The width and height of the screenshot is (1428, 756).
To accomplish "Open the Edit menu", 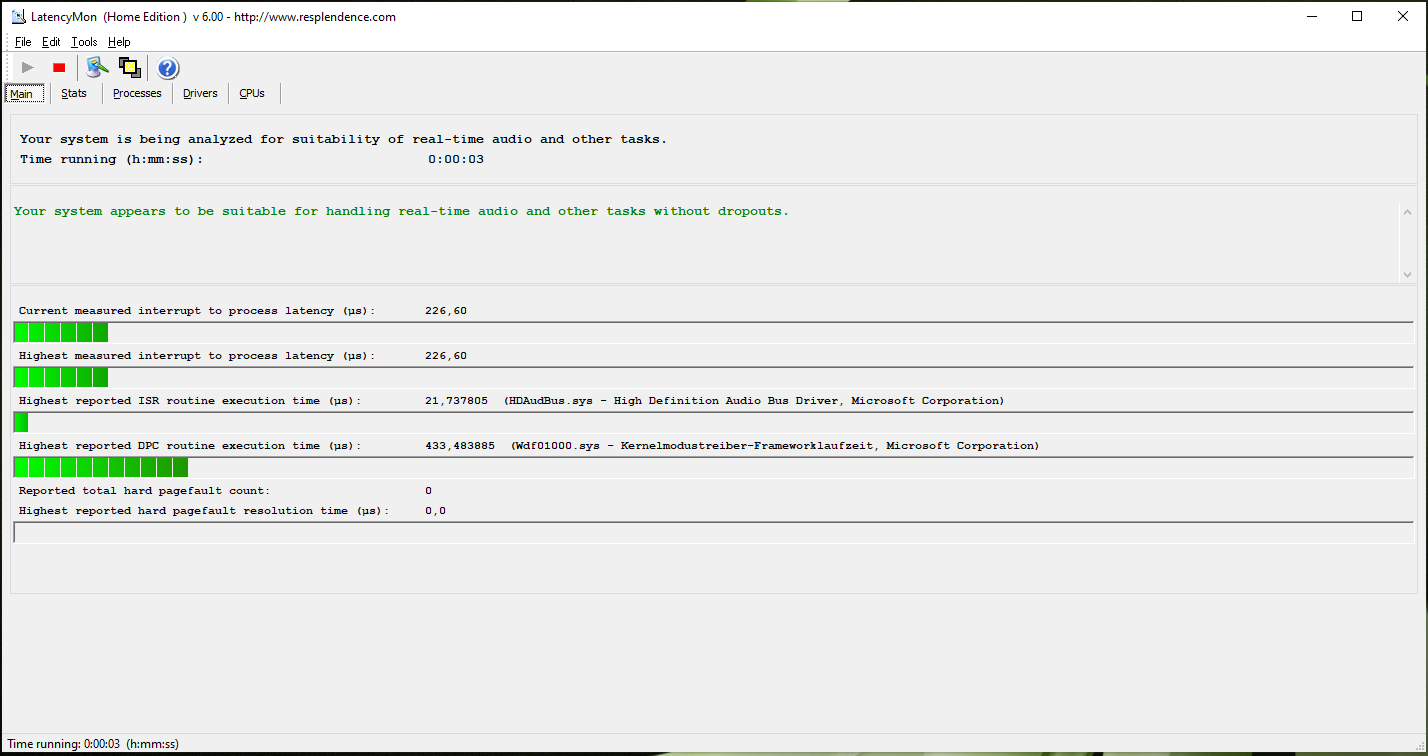I will [51, 42].
